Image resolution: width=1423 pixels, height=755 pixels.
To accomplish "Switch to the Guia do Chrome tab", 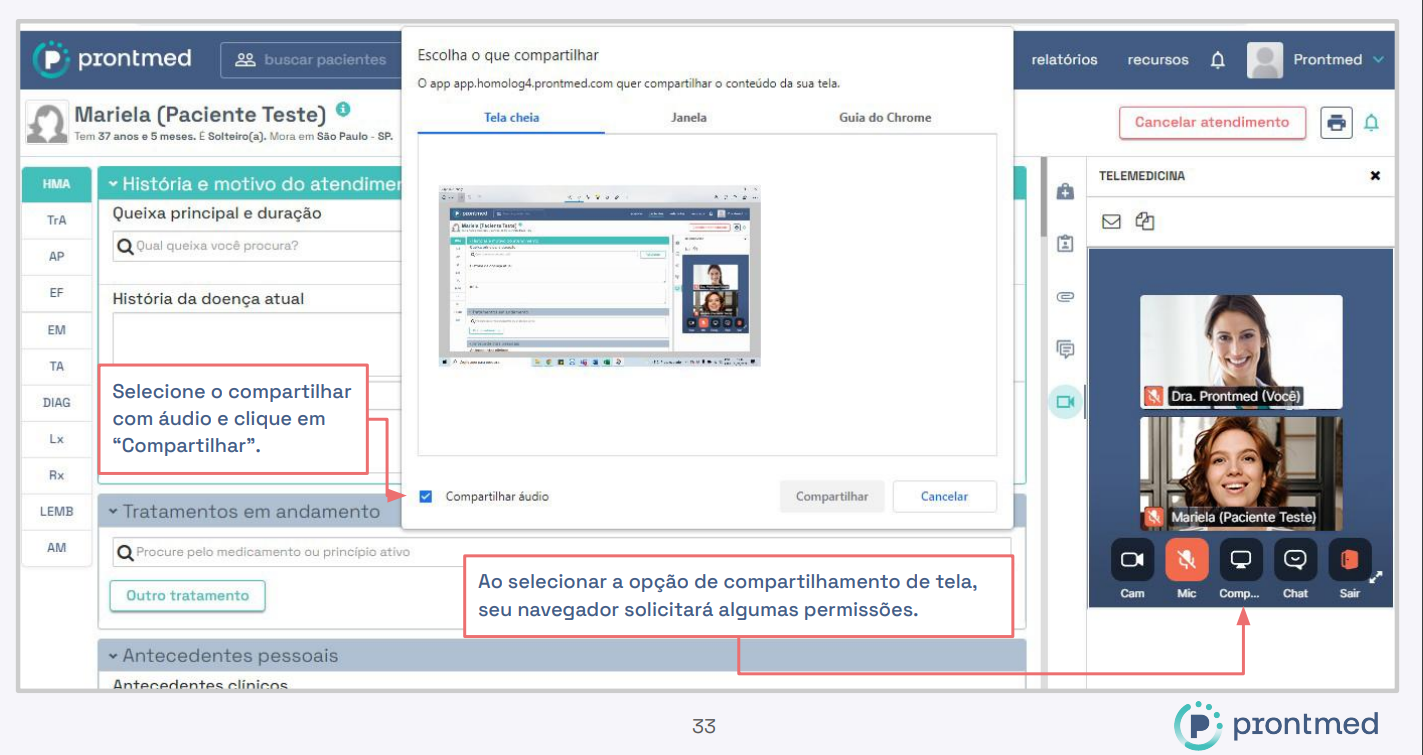I will [x=884, y=118].
